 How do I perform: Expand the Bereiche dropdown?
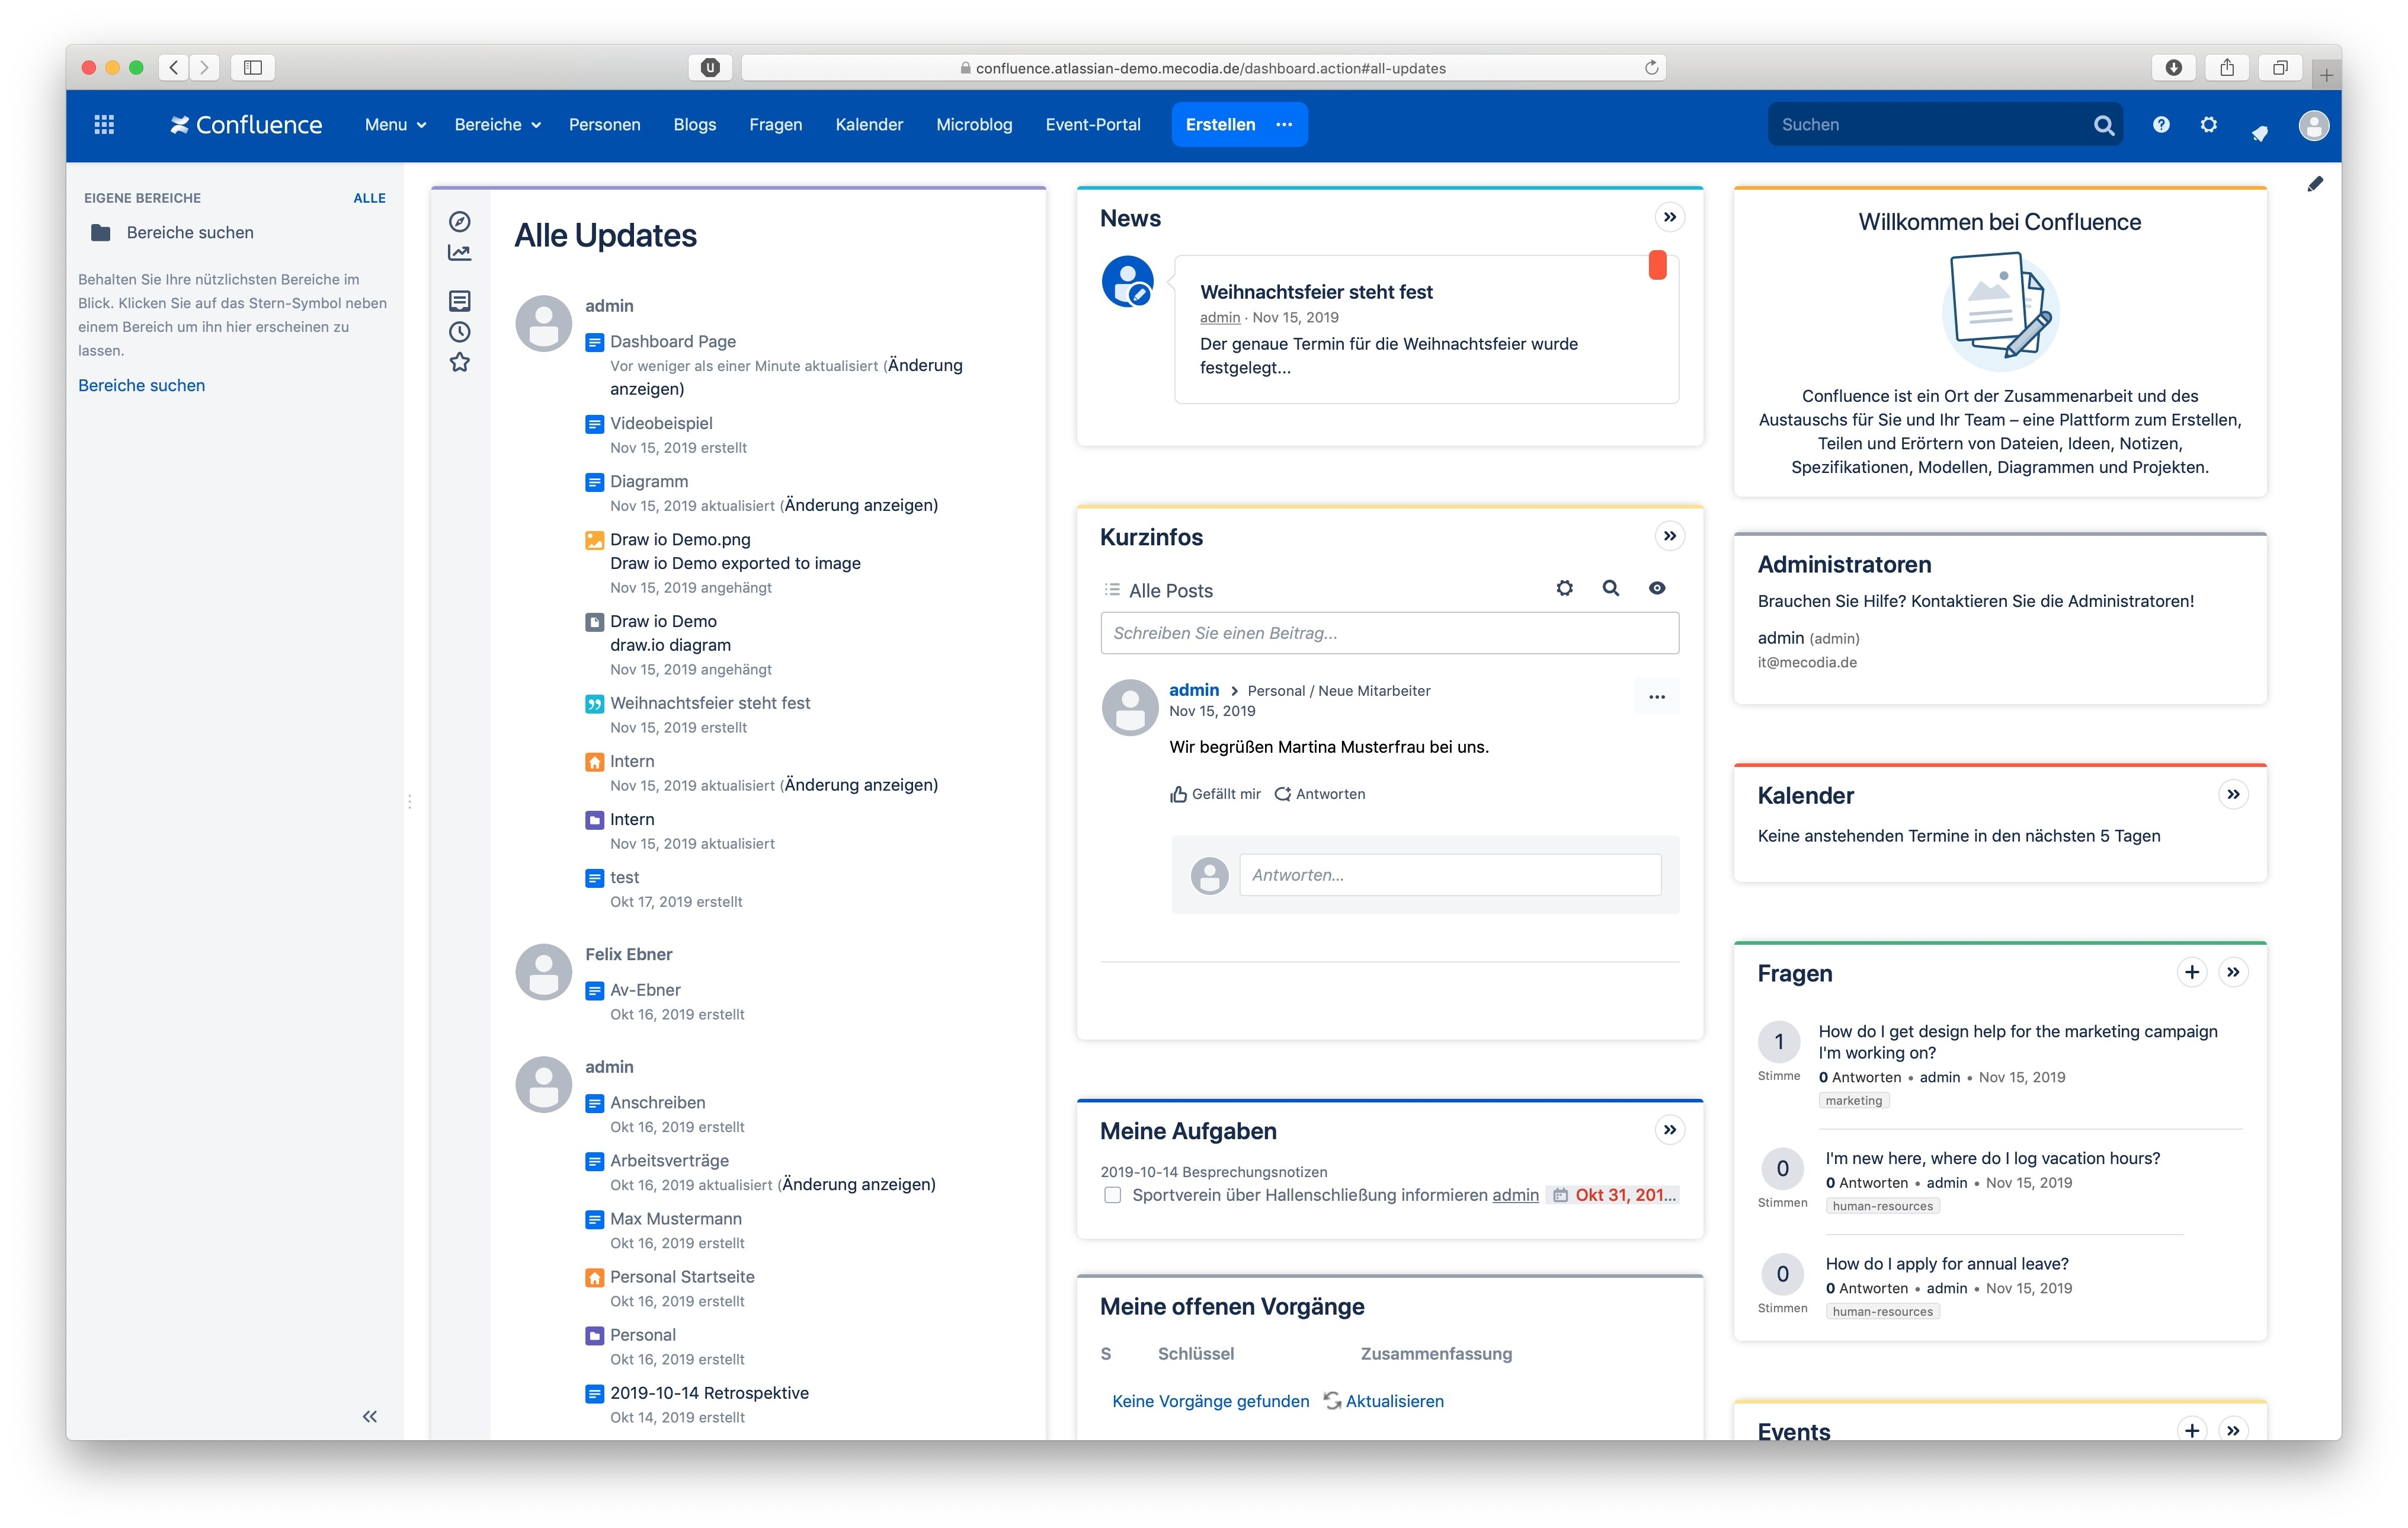click(497, 124)
